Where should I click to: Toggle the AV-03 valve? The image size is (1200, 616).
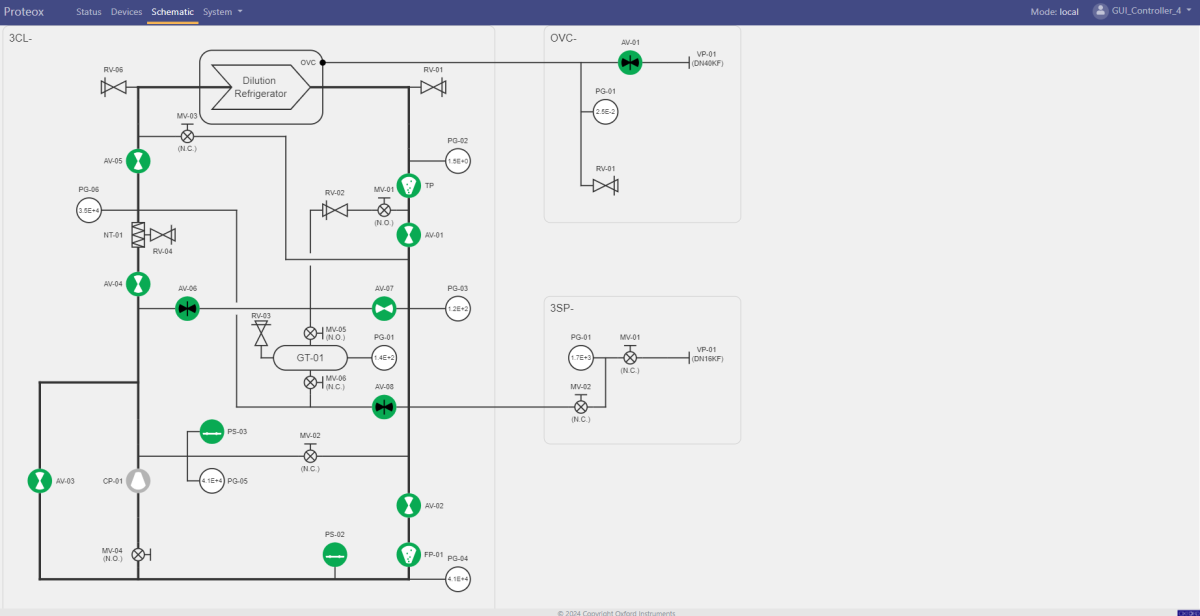pyautogui.click(x=39, y=481)
